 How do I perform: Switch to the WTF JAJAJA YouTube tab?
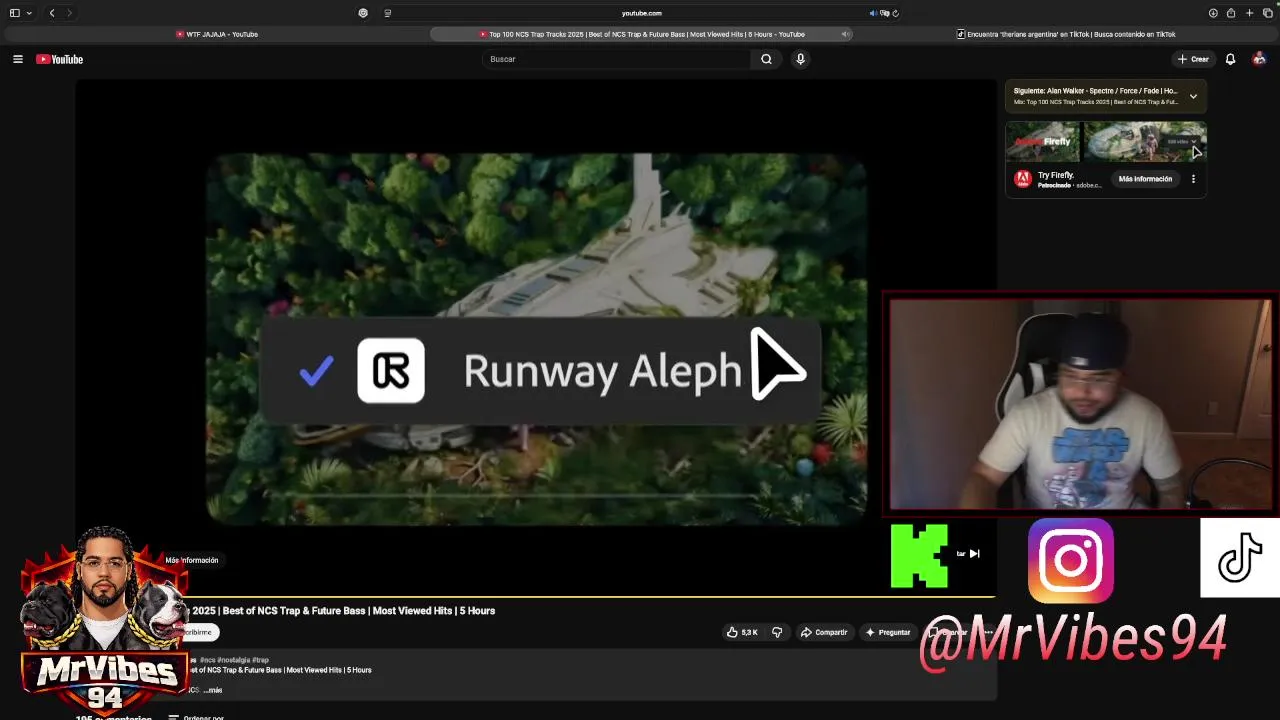217,34
